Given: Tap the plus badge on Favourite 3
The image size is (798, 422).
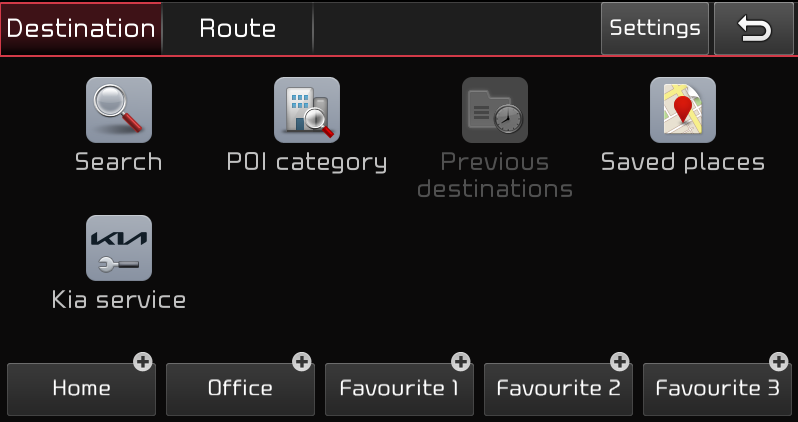Looking at the screenshot, I should click(x=779, y=362).
